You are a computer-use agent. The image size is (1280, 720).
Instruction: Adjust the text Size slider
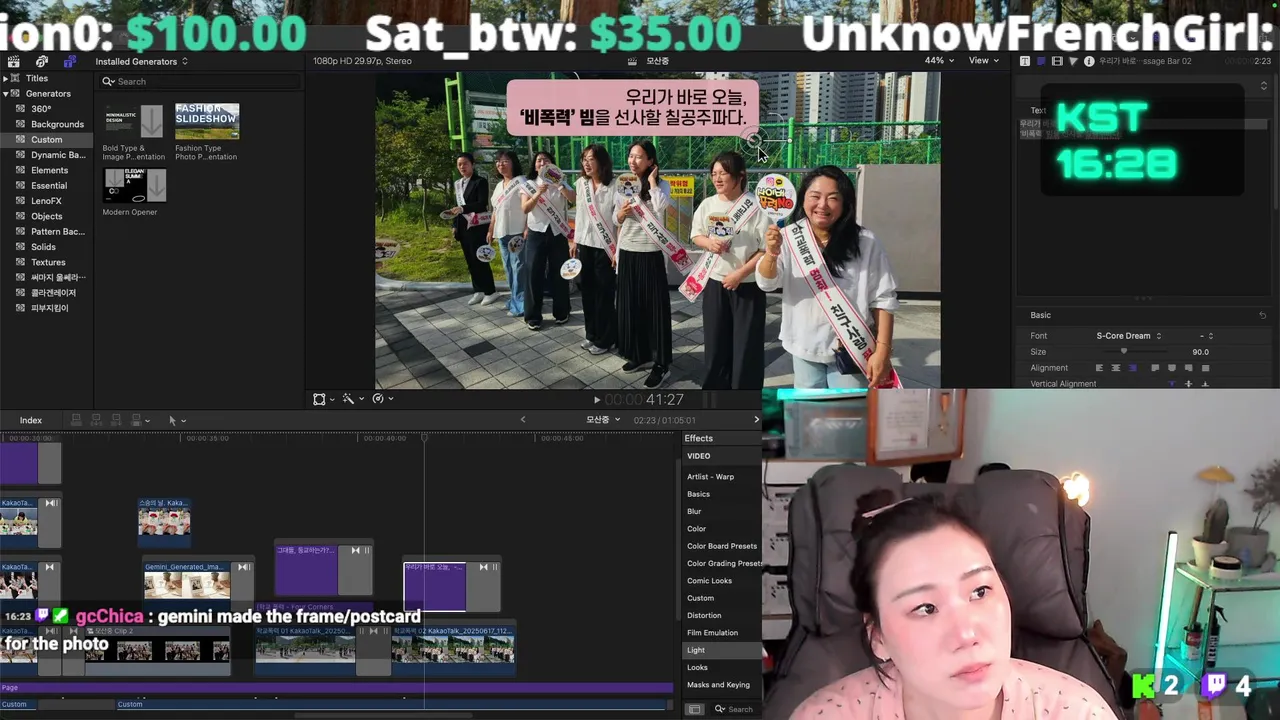(x=1124, y=352)
